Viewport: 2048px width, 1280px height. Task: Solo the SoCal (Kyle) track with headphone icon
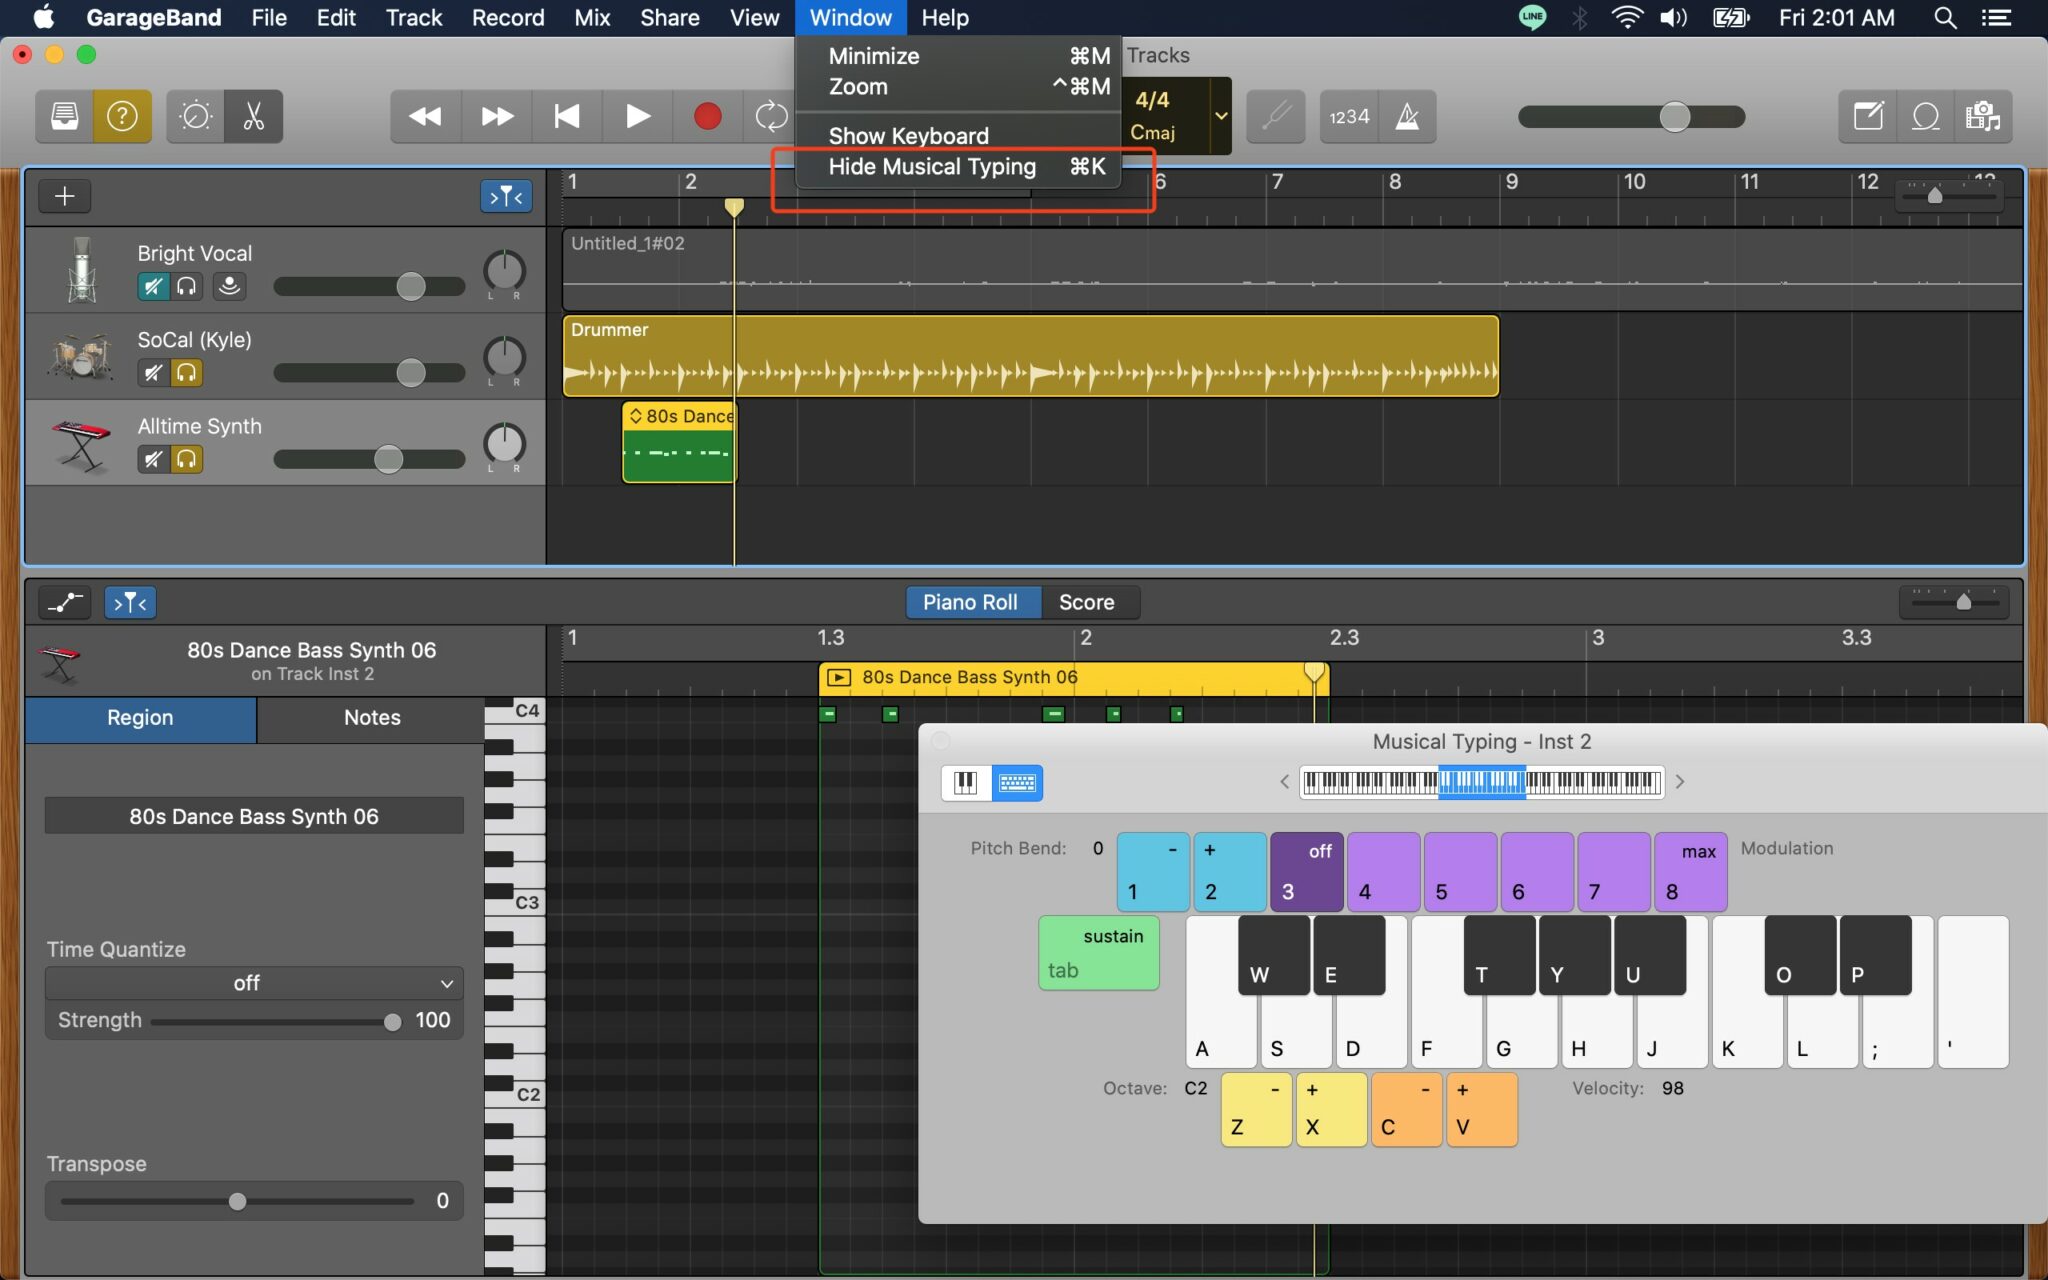click(187, 372)
